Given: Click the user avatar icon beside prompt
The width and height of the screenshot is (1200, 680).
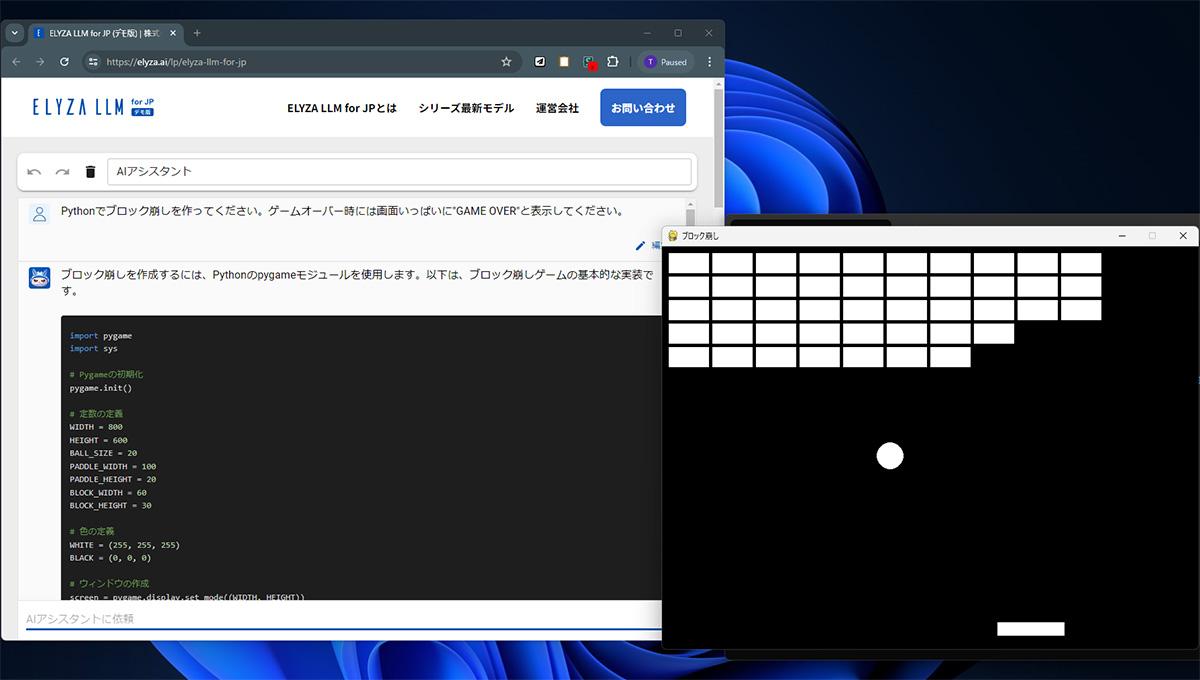Looking at the screenshot, I should tap(39, 213).
